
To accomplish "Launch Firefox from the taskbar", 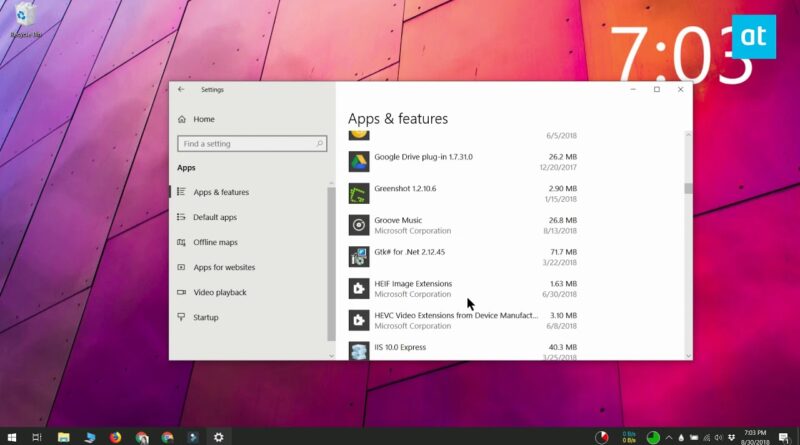I will click(x=115, y=437).
